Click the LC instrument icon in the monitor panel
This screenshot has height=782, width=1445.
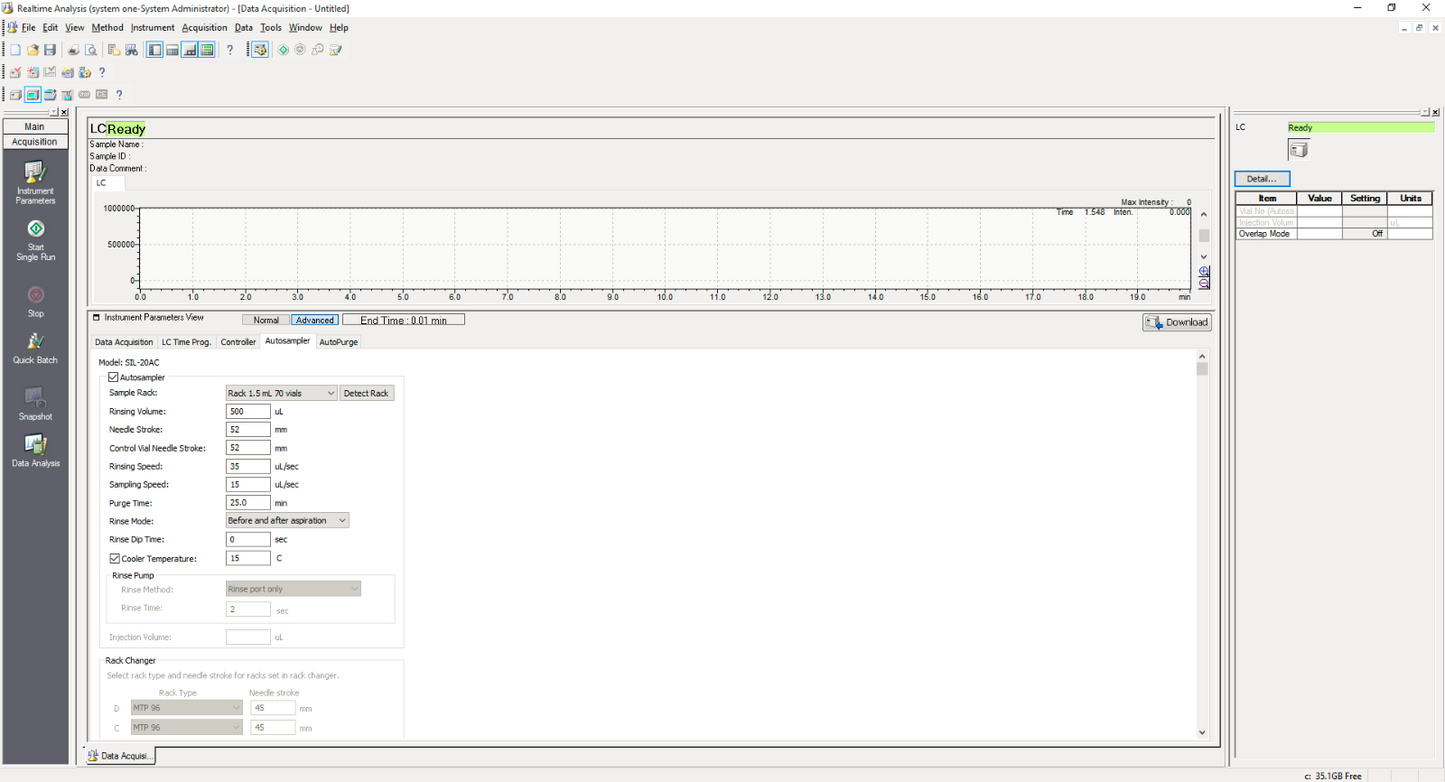pyautogui.click(x=1298, y=150)
